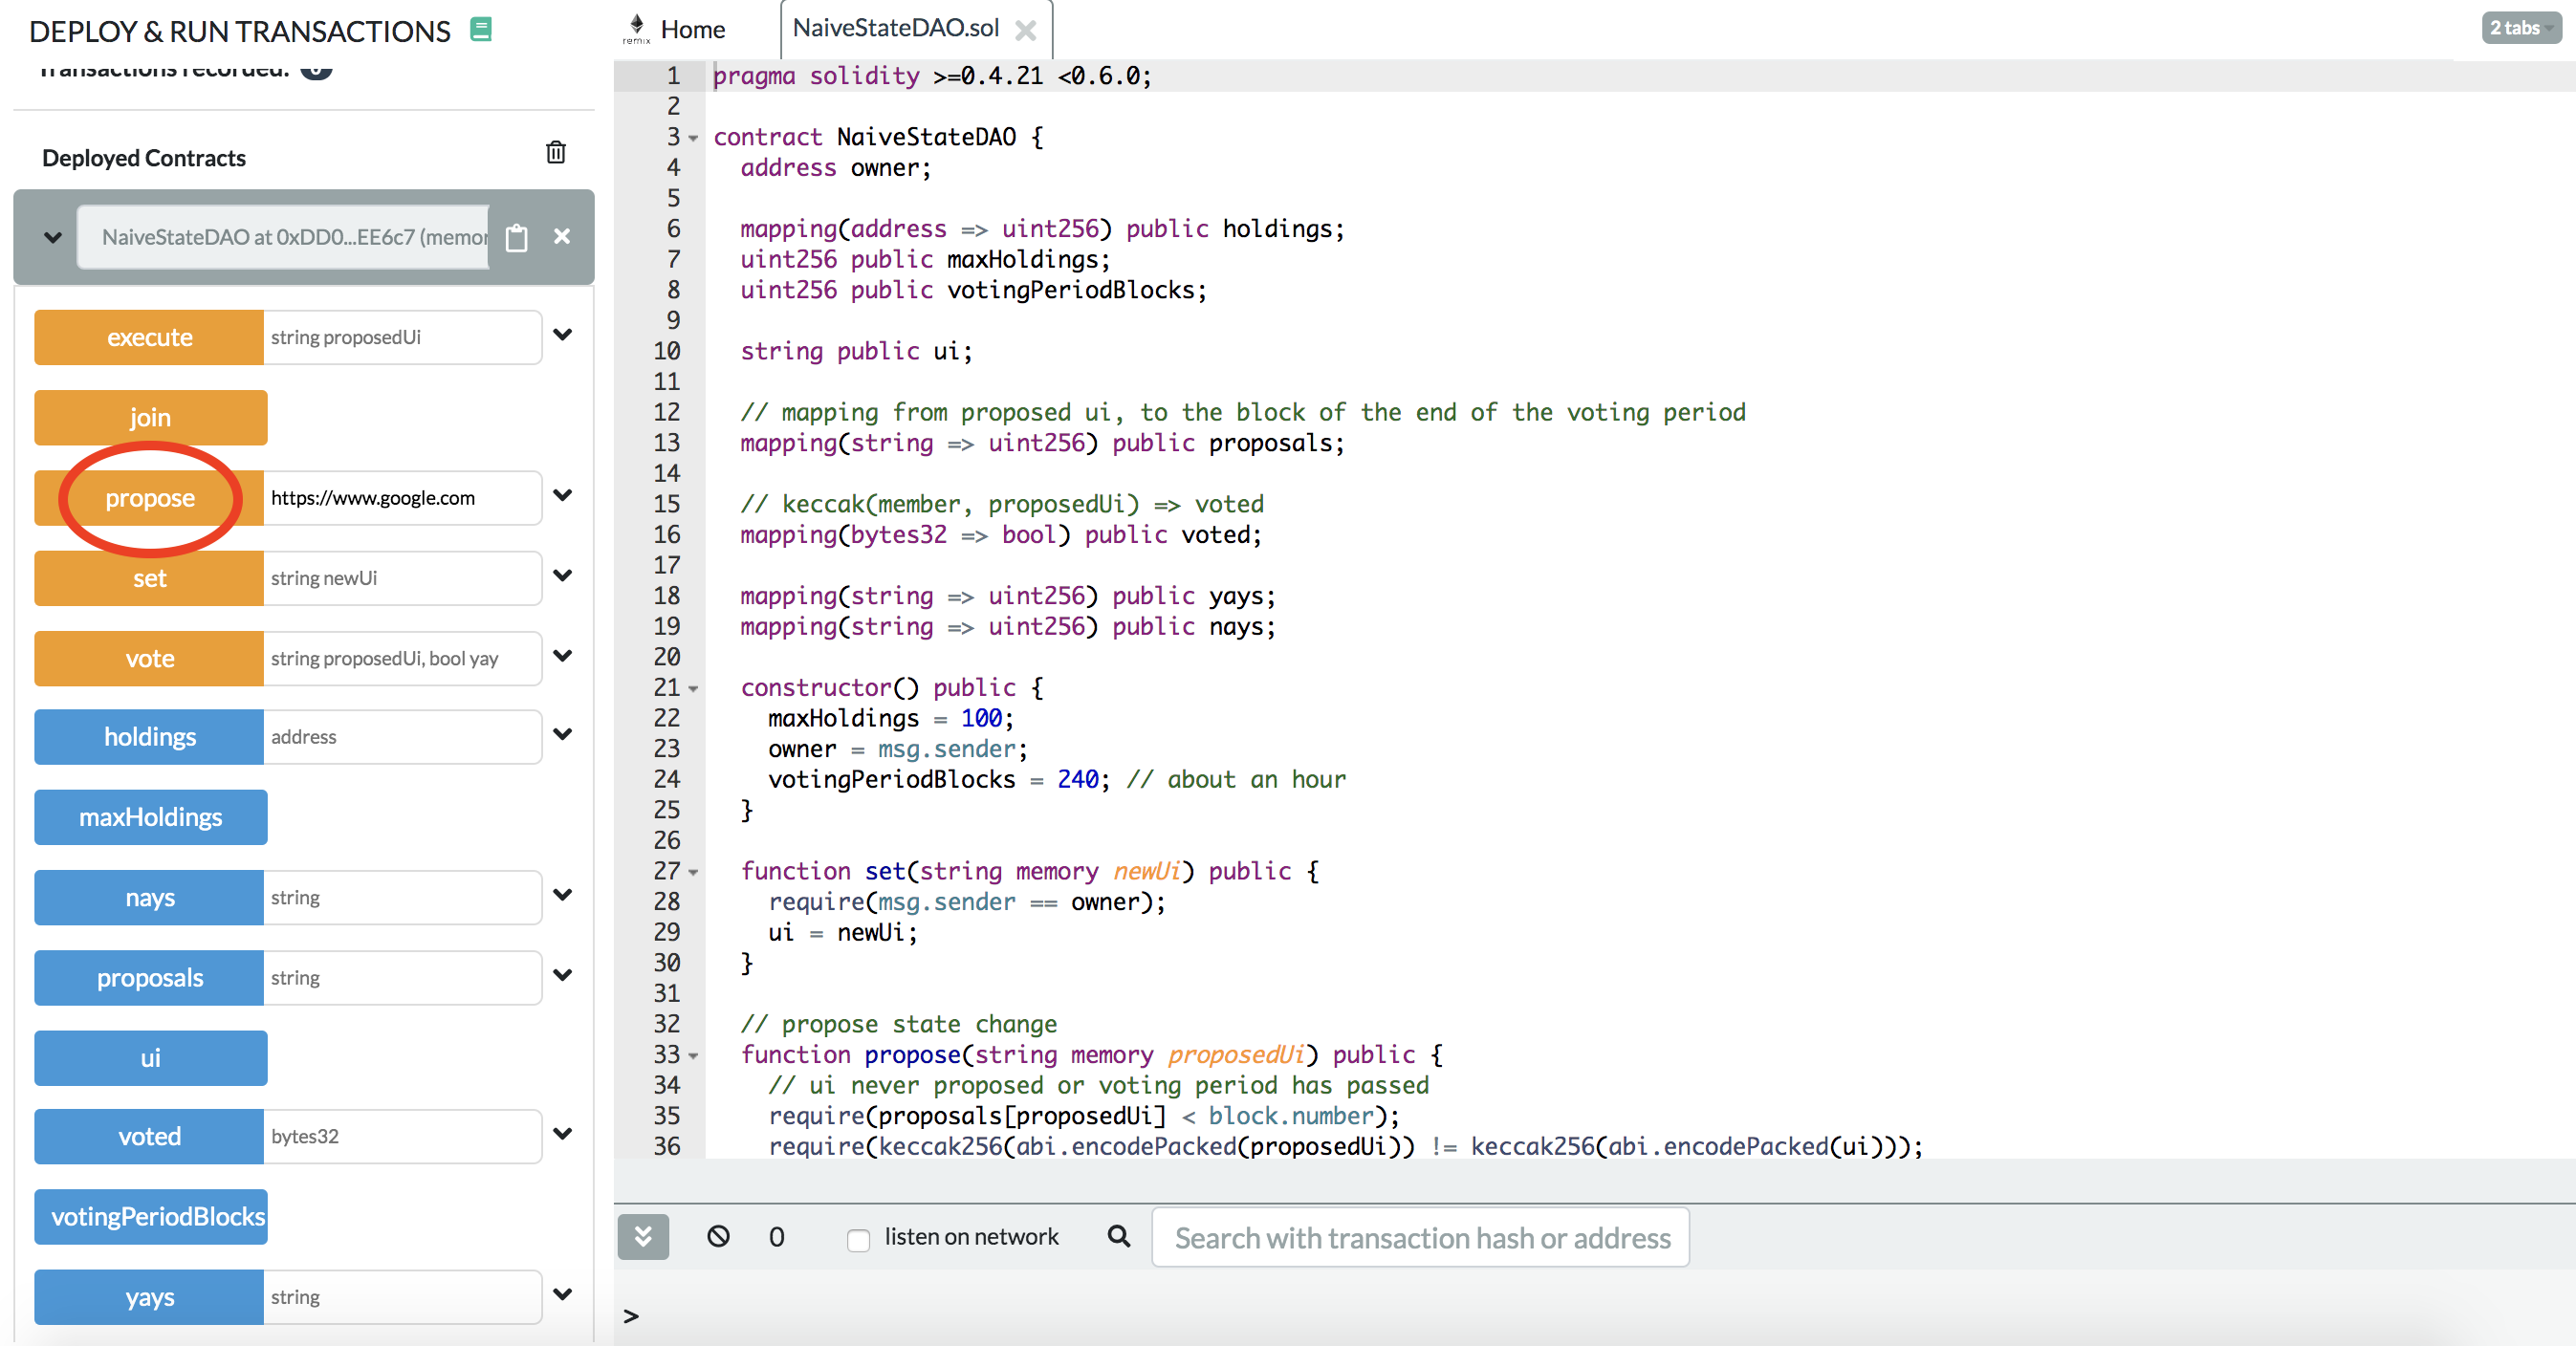Click the Remix Home logo icon
2576x1346 pixels.
pyautogui.click(x=636, y=28)
